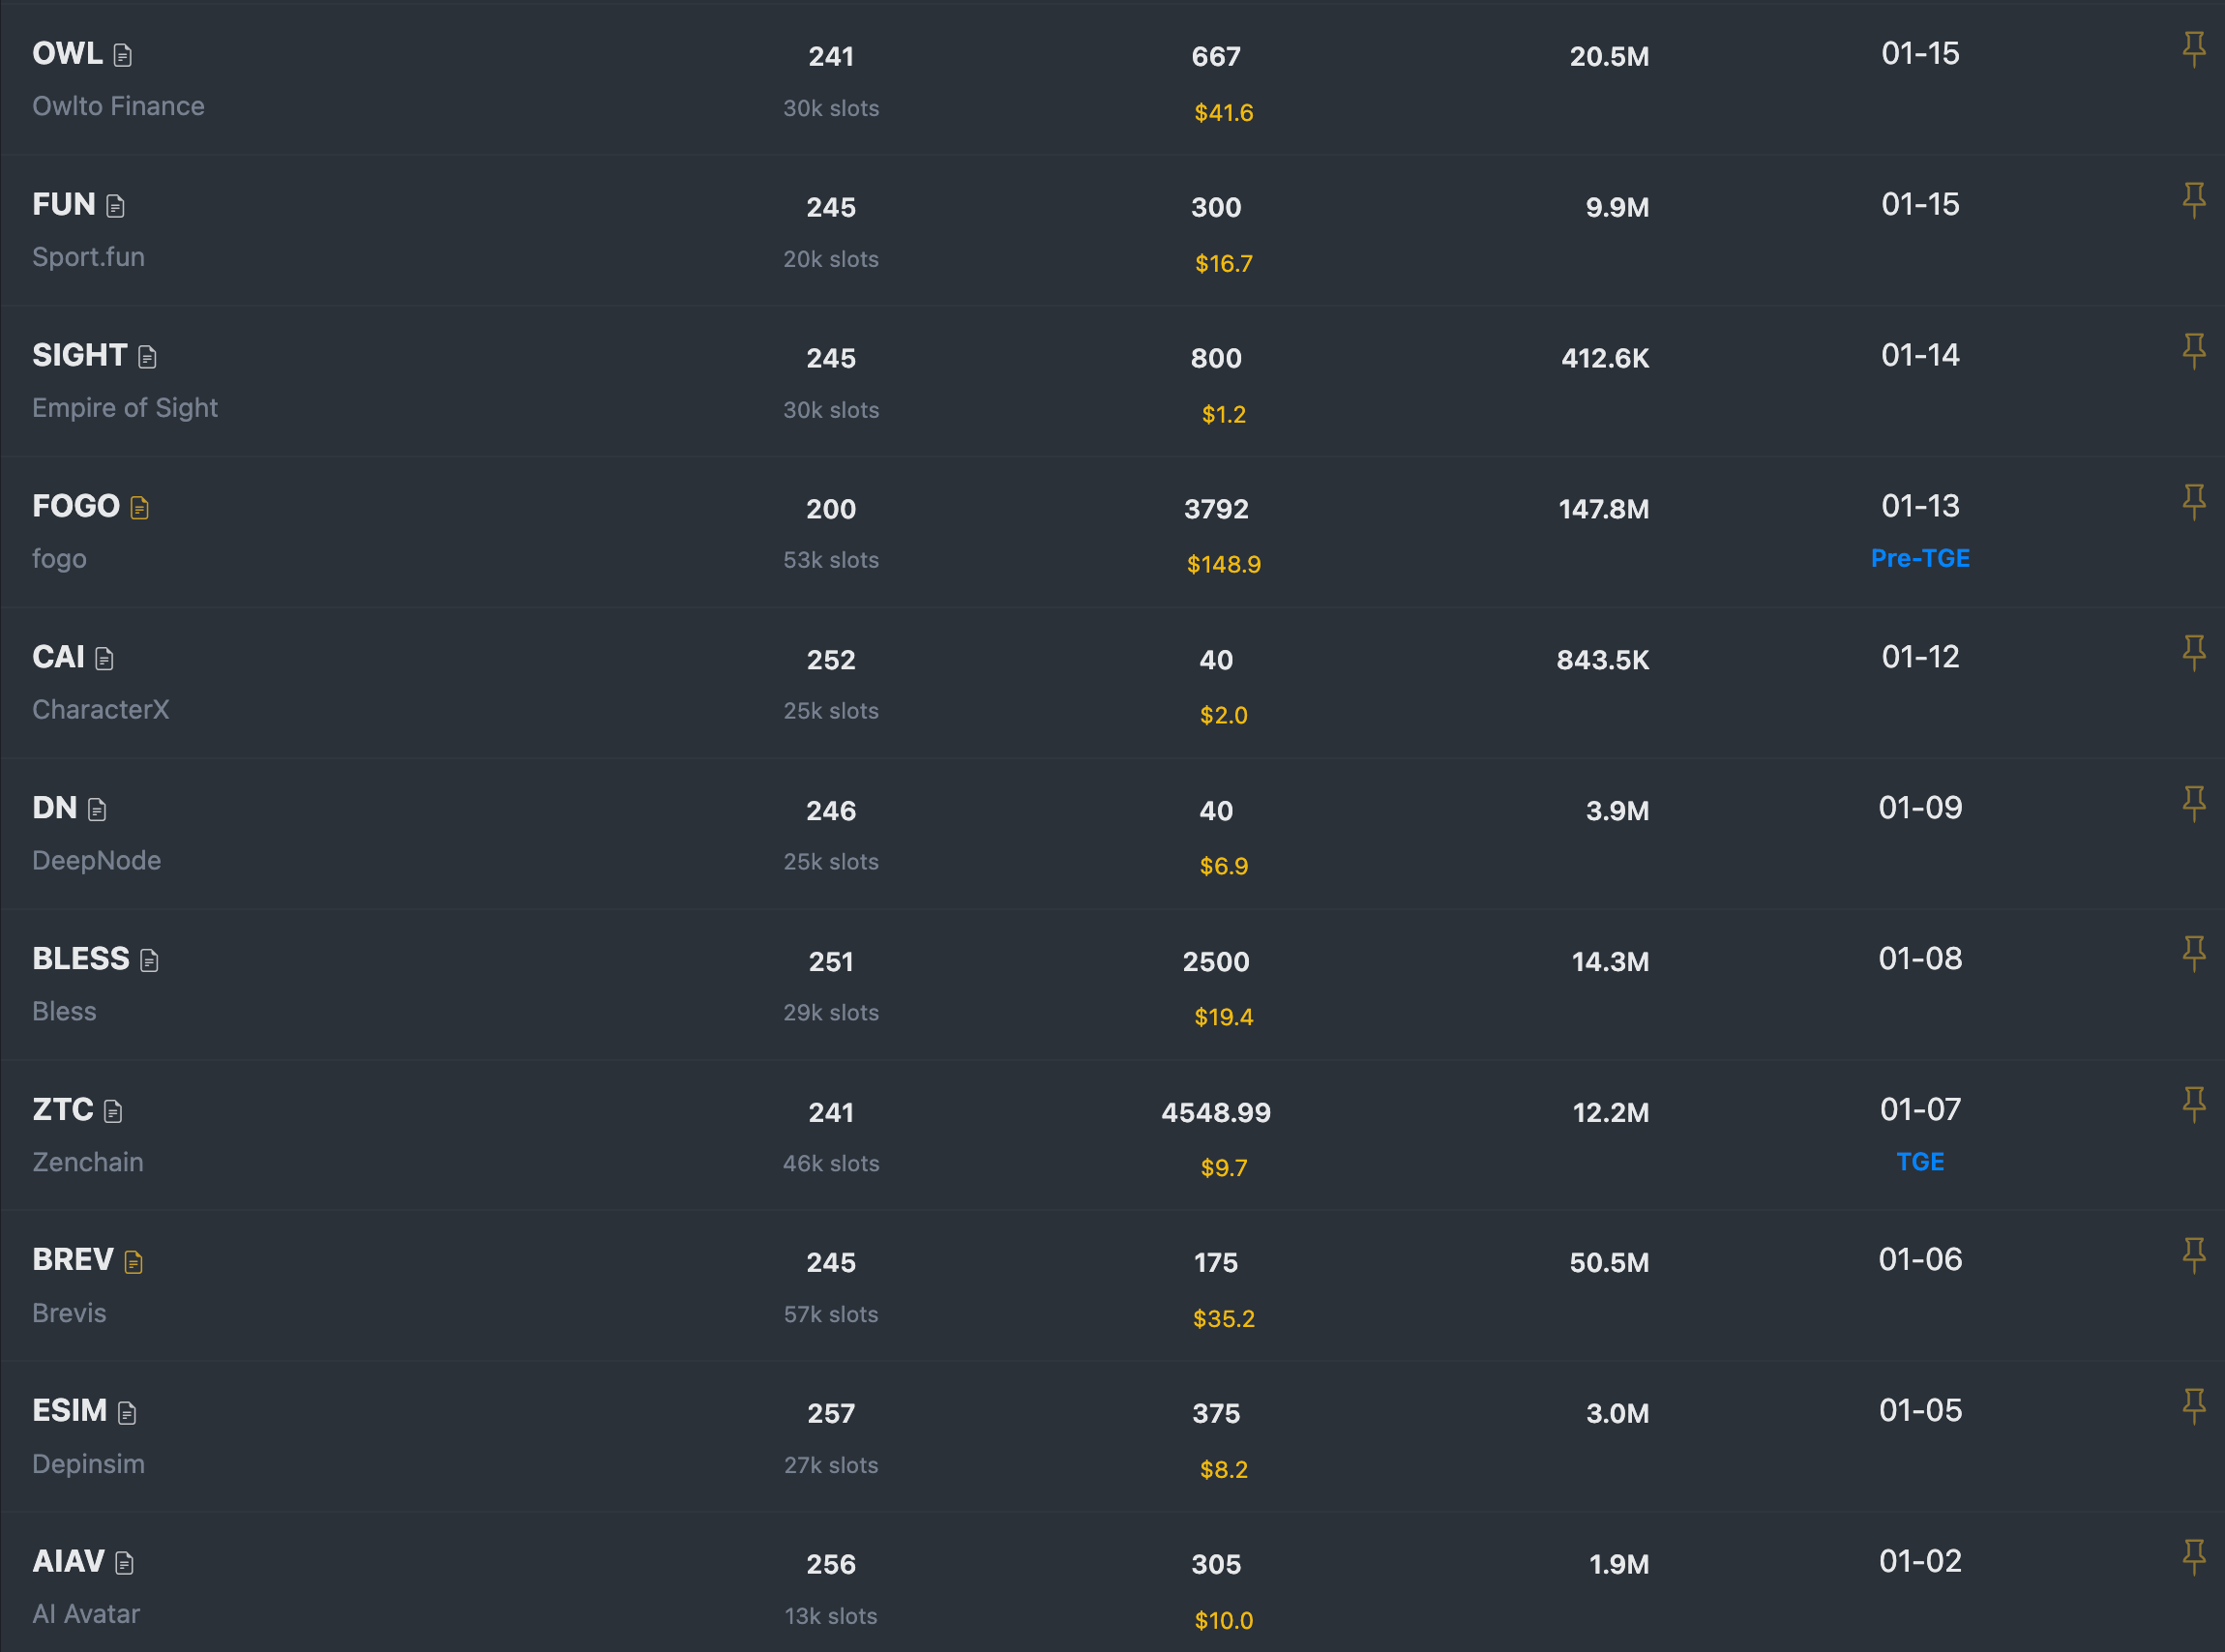The width and height of the screenshot is (2225, 1652).
Task: Pin the BLESS row
Action: [2194, 953]
